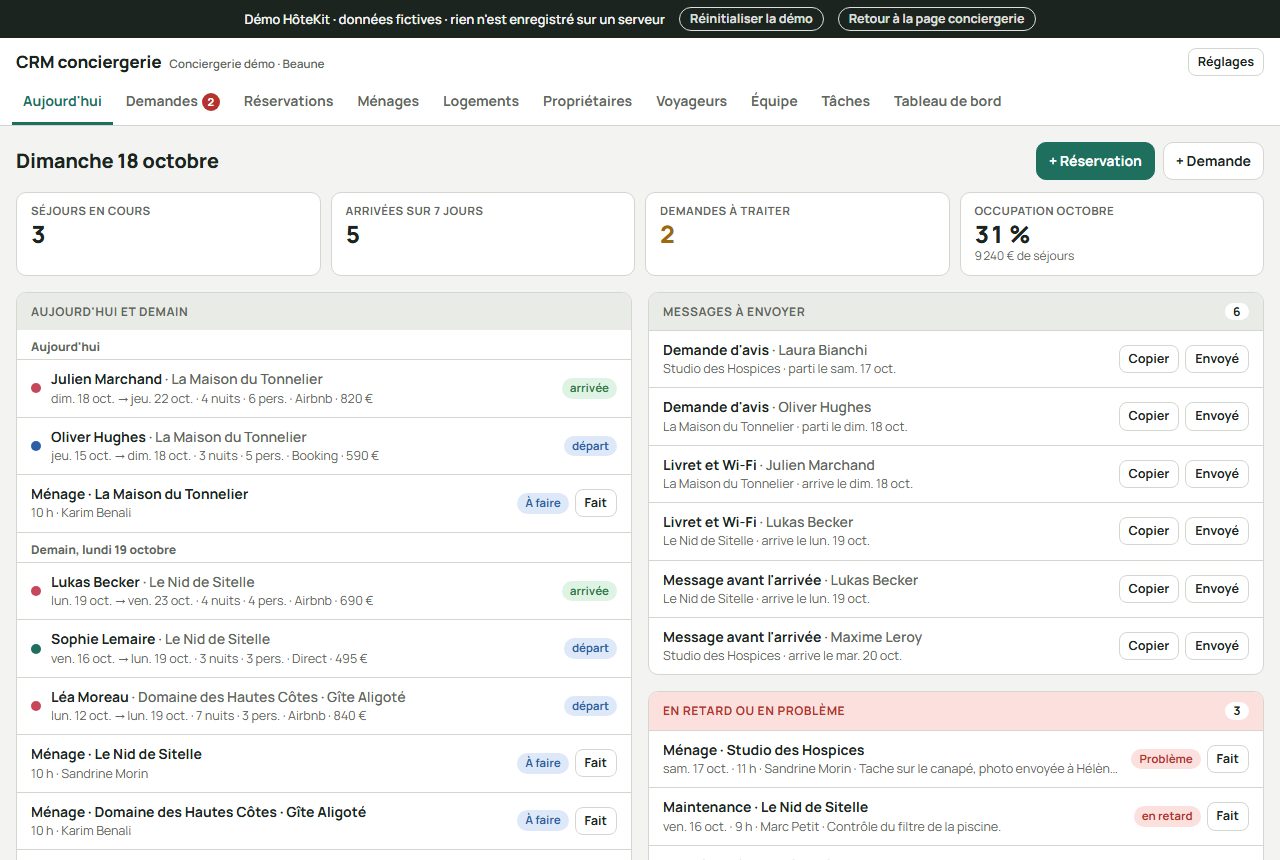This screenshot has width=1280, height=860.
Task: Switch to the Réservations tab
Action: [288, 101]
